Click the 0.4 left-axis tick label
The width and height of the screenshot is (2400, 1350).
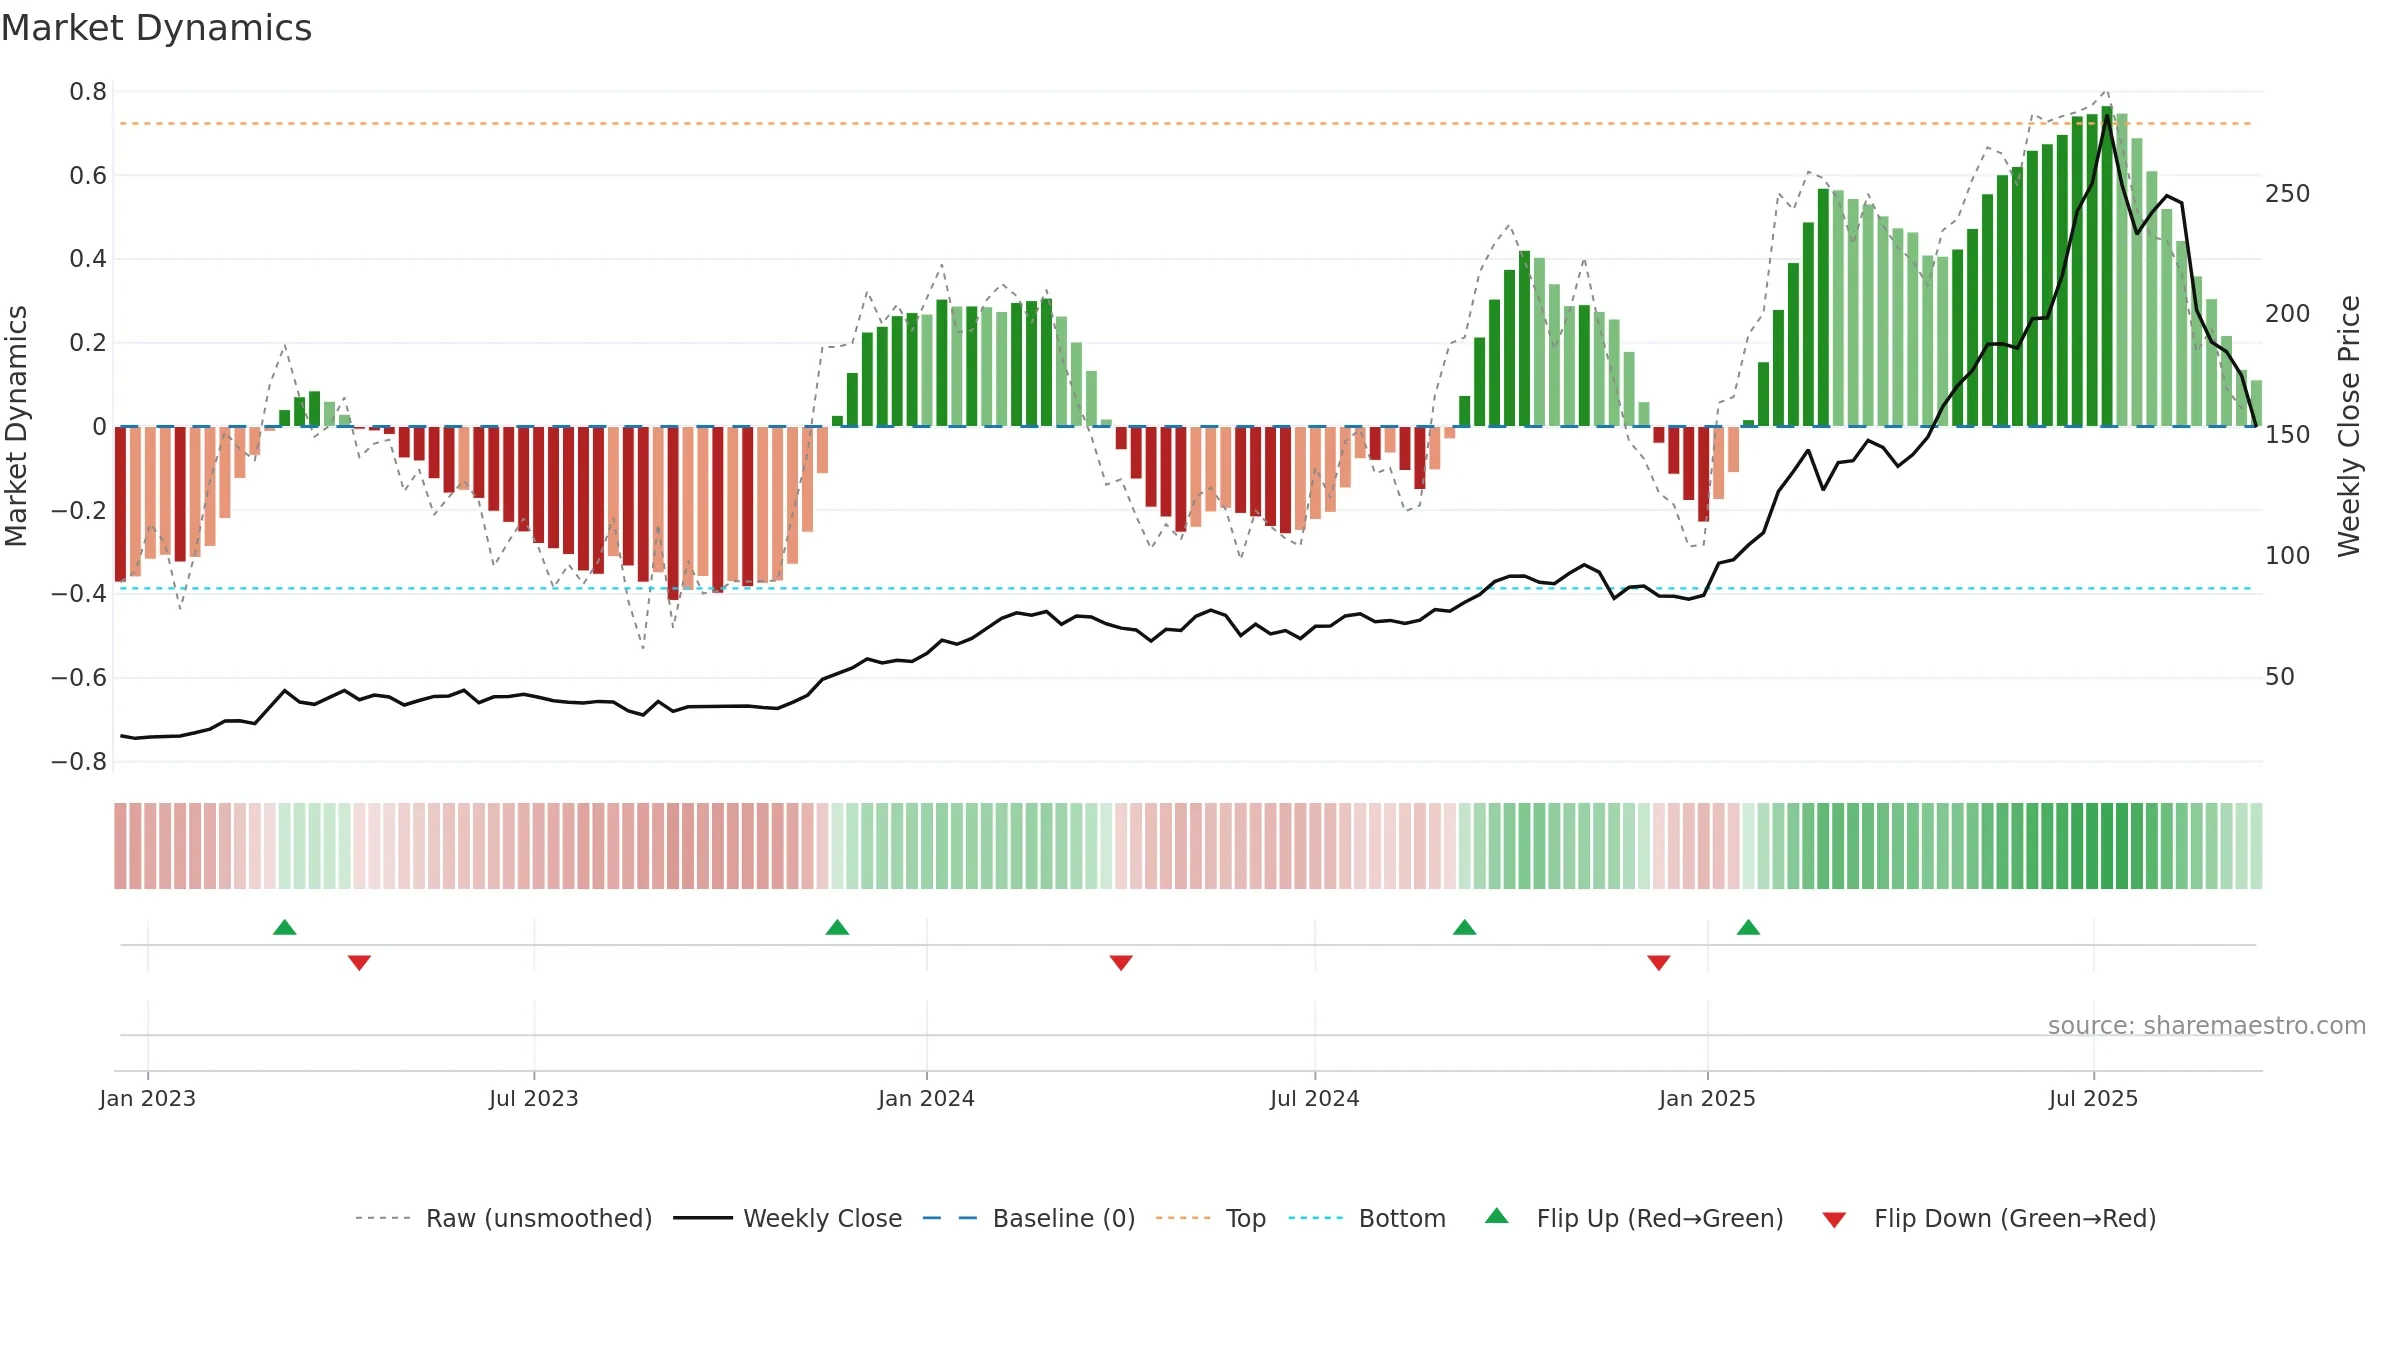[x=88, y=259]
